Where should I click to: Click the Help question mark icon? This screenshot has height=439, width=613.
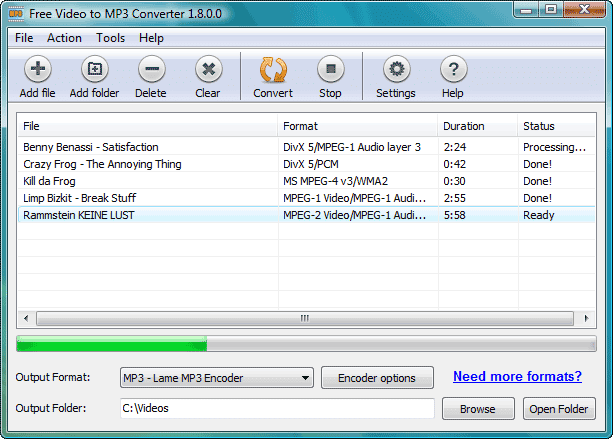coord(453,69)
